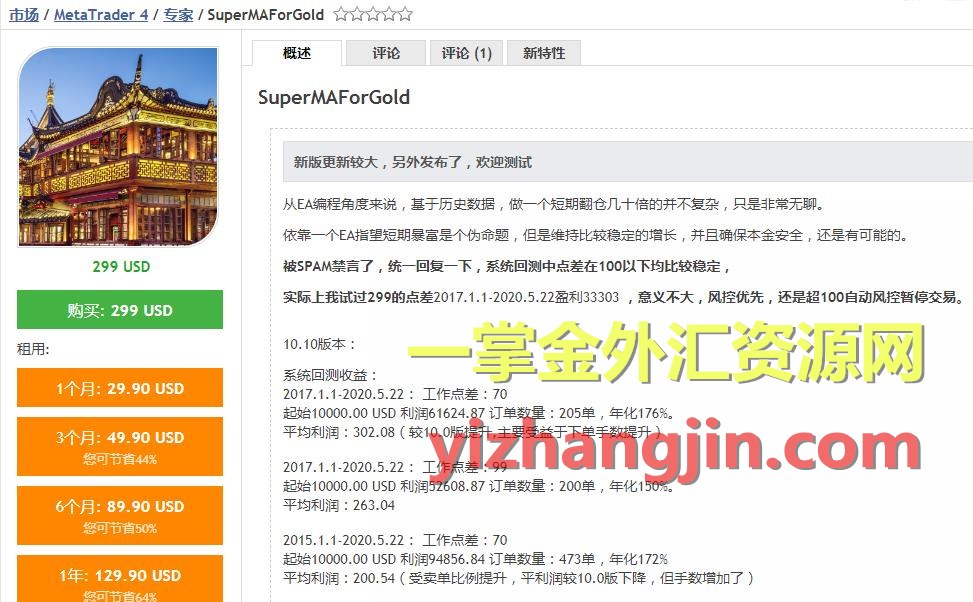Open the 市场 breadcrumb link

[24, 14]
